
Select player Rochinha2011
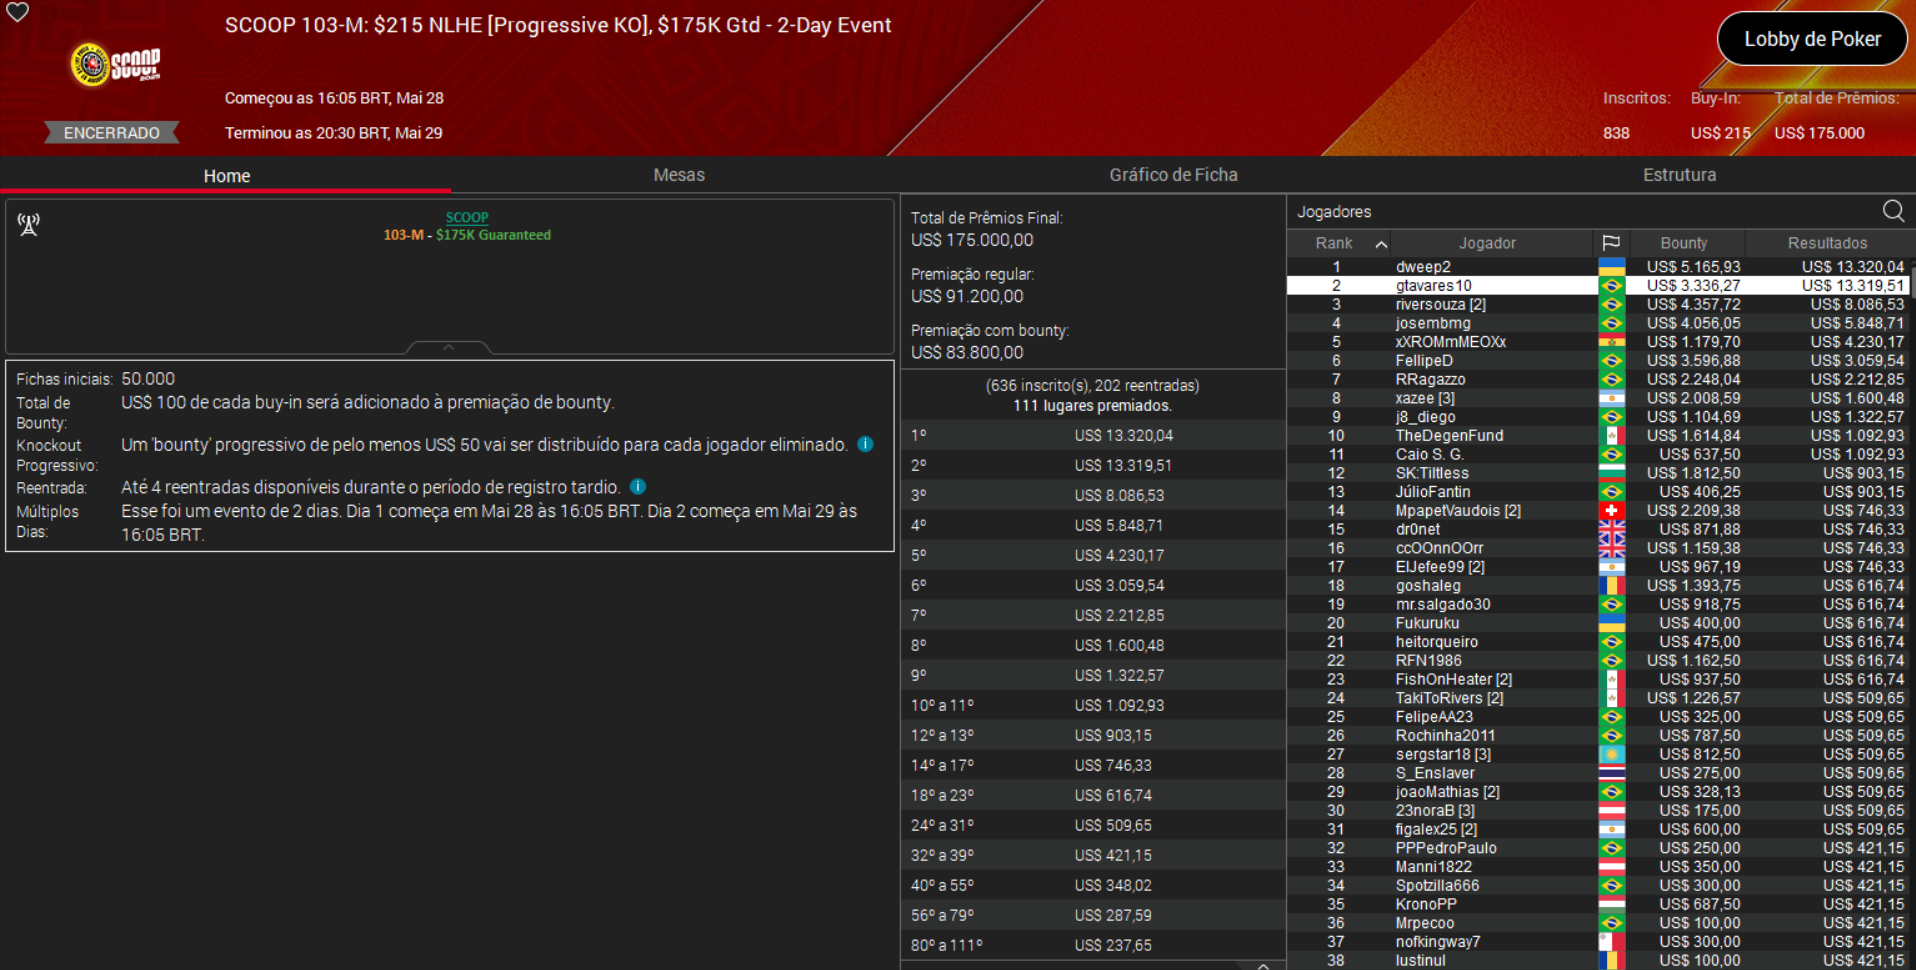1599,736
